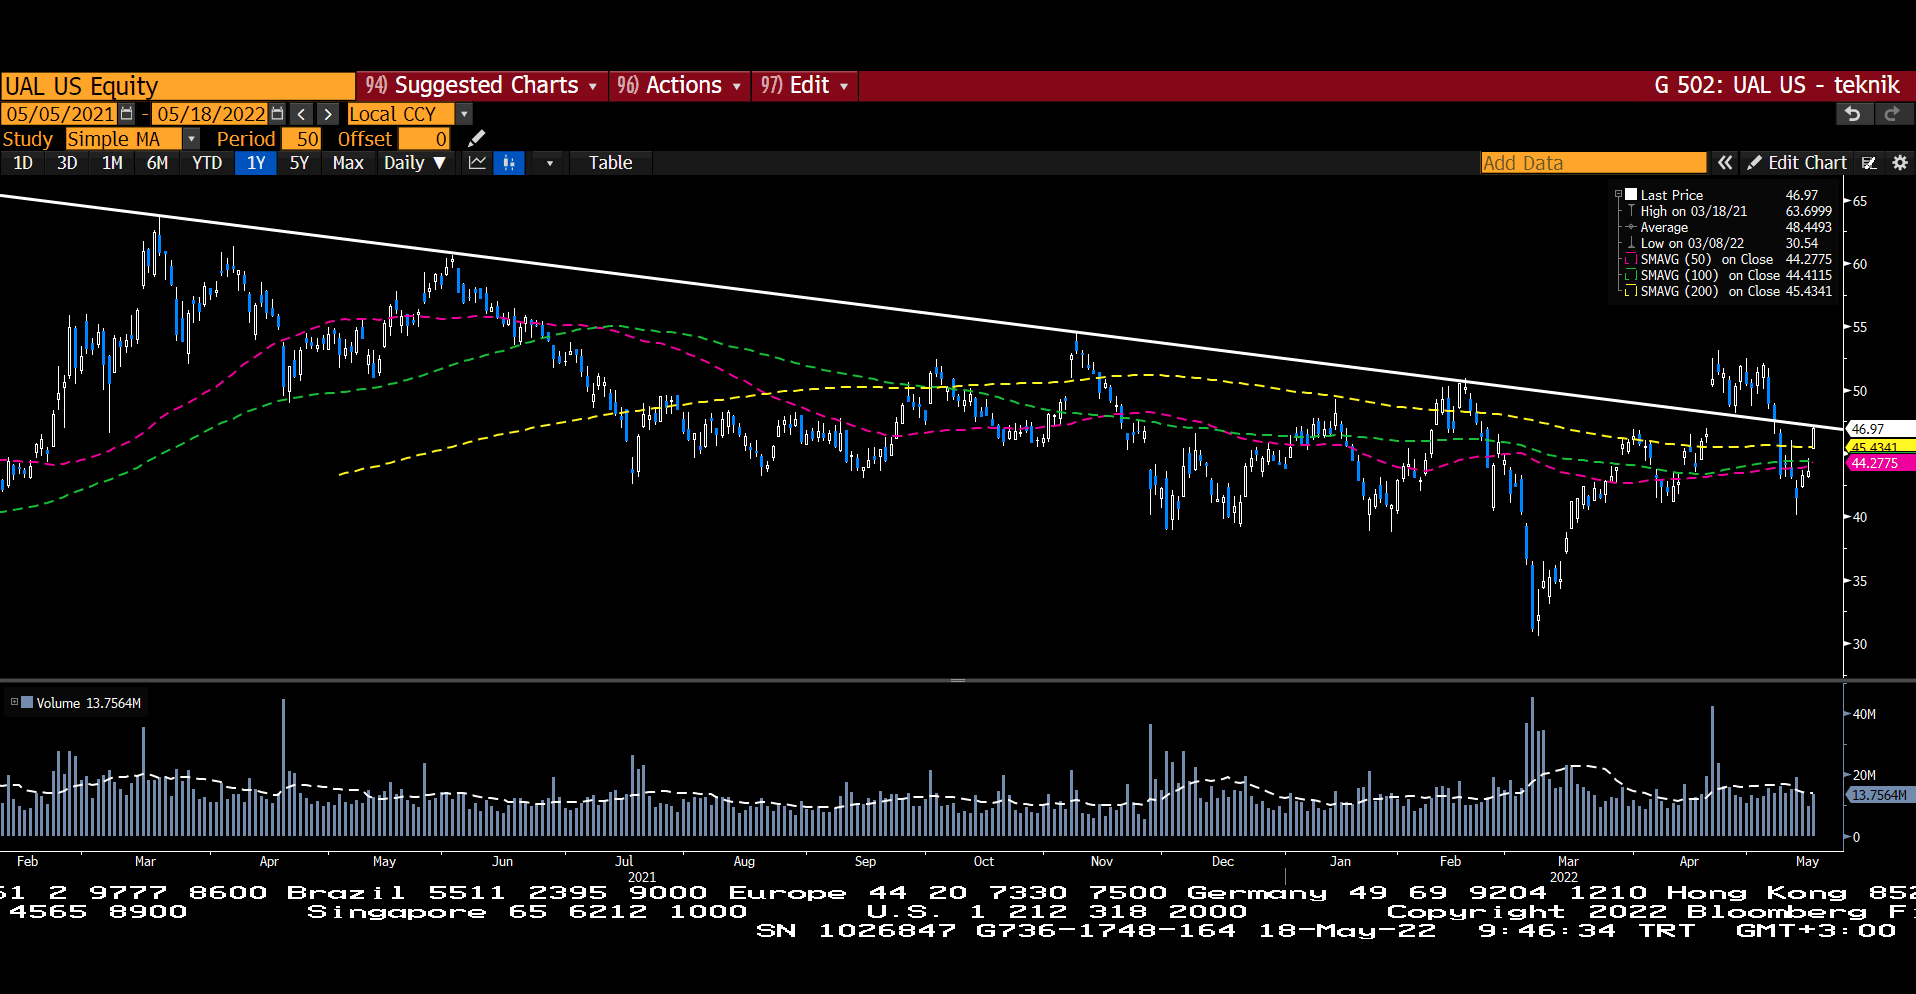Click the 30.54 low value in legend
The image size is (1916, 994).
[1802, 243]
